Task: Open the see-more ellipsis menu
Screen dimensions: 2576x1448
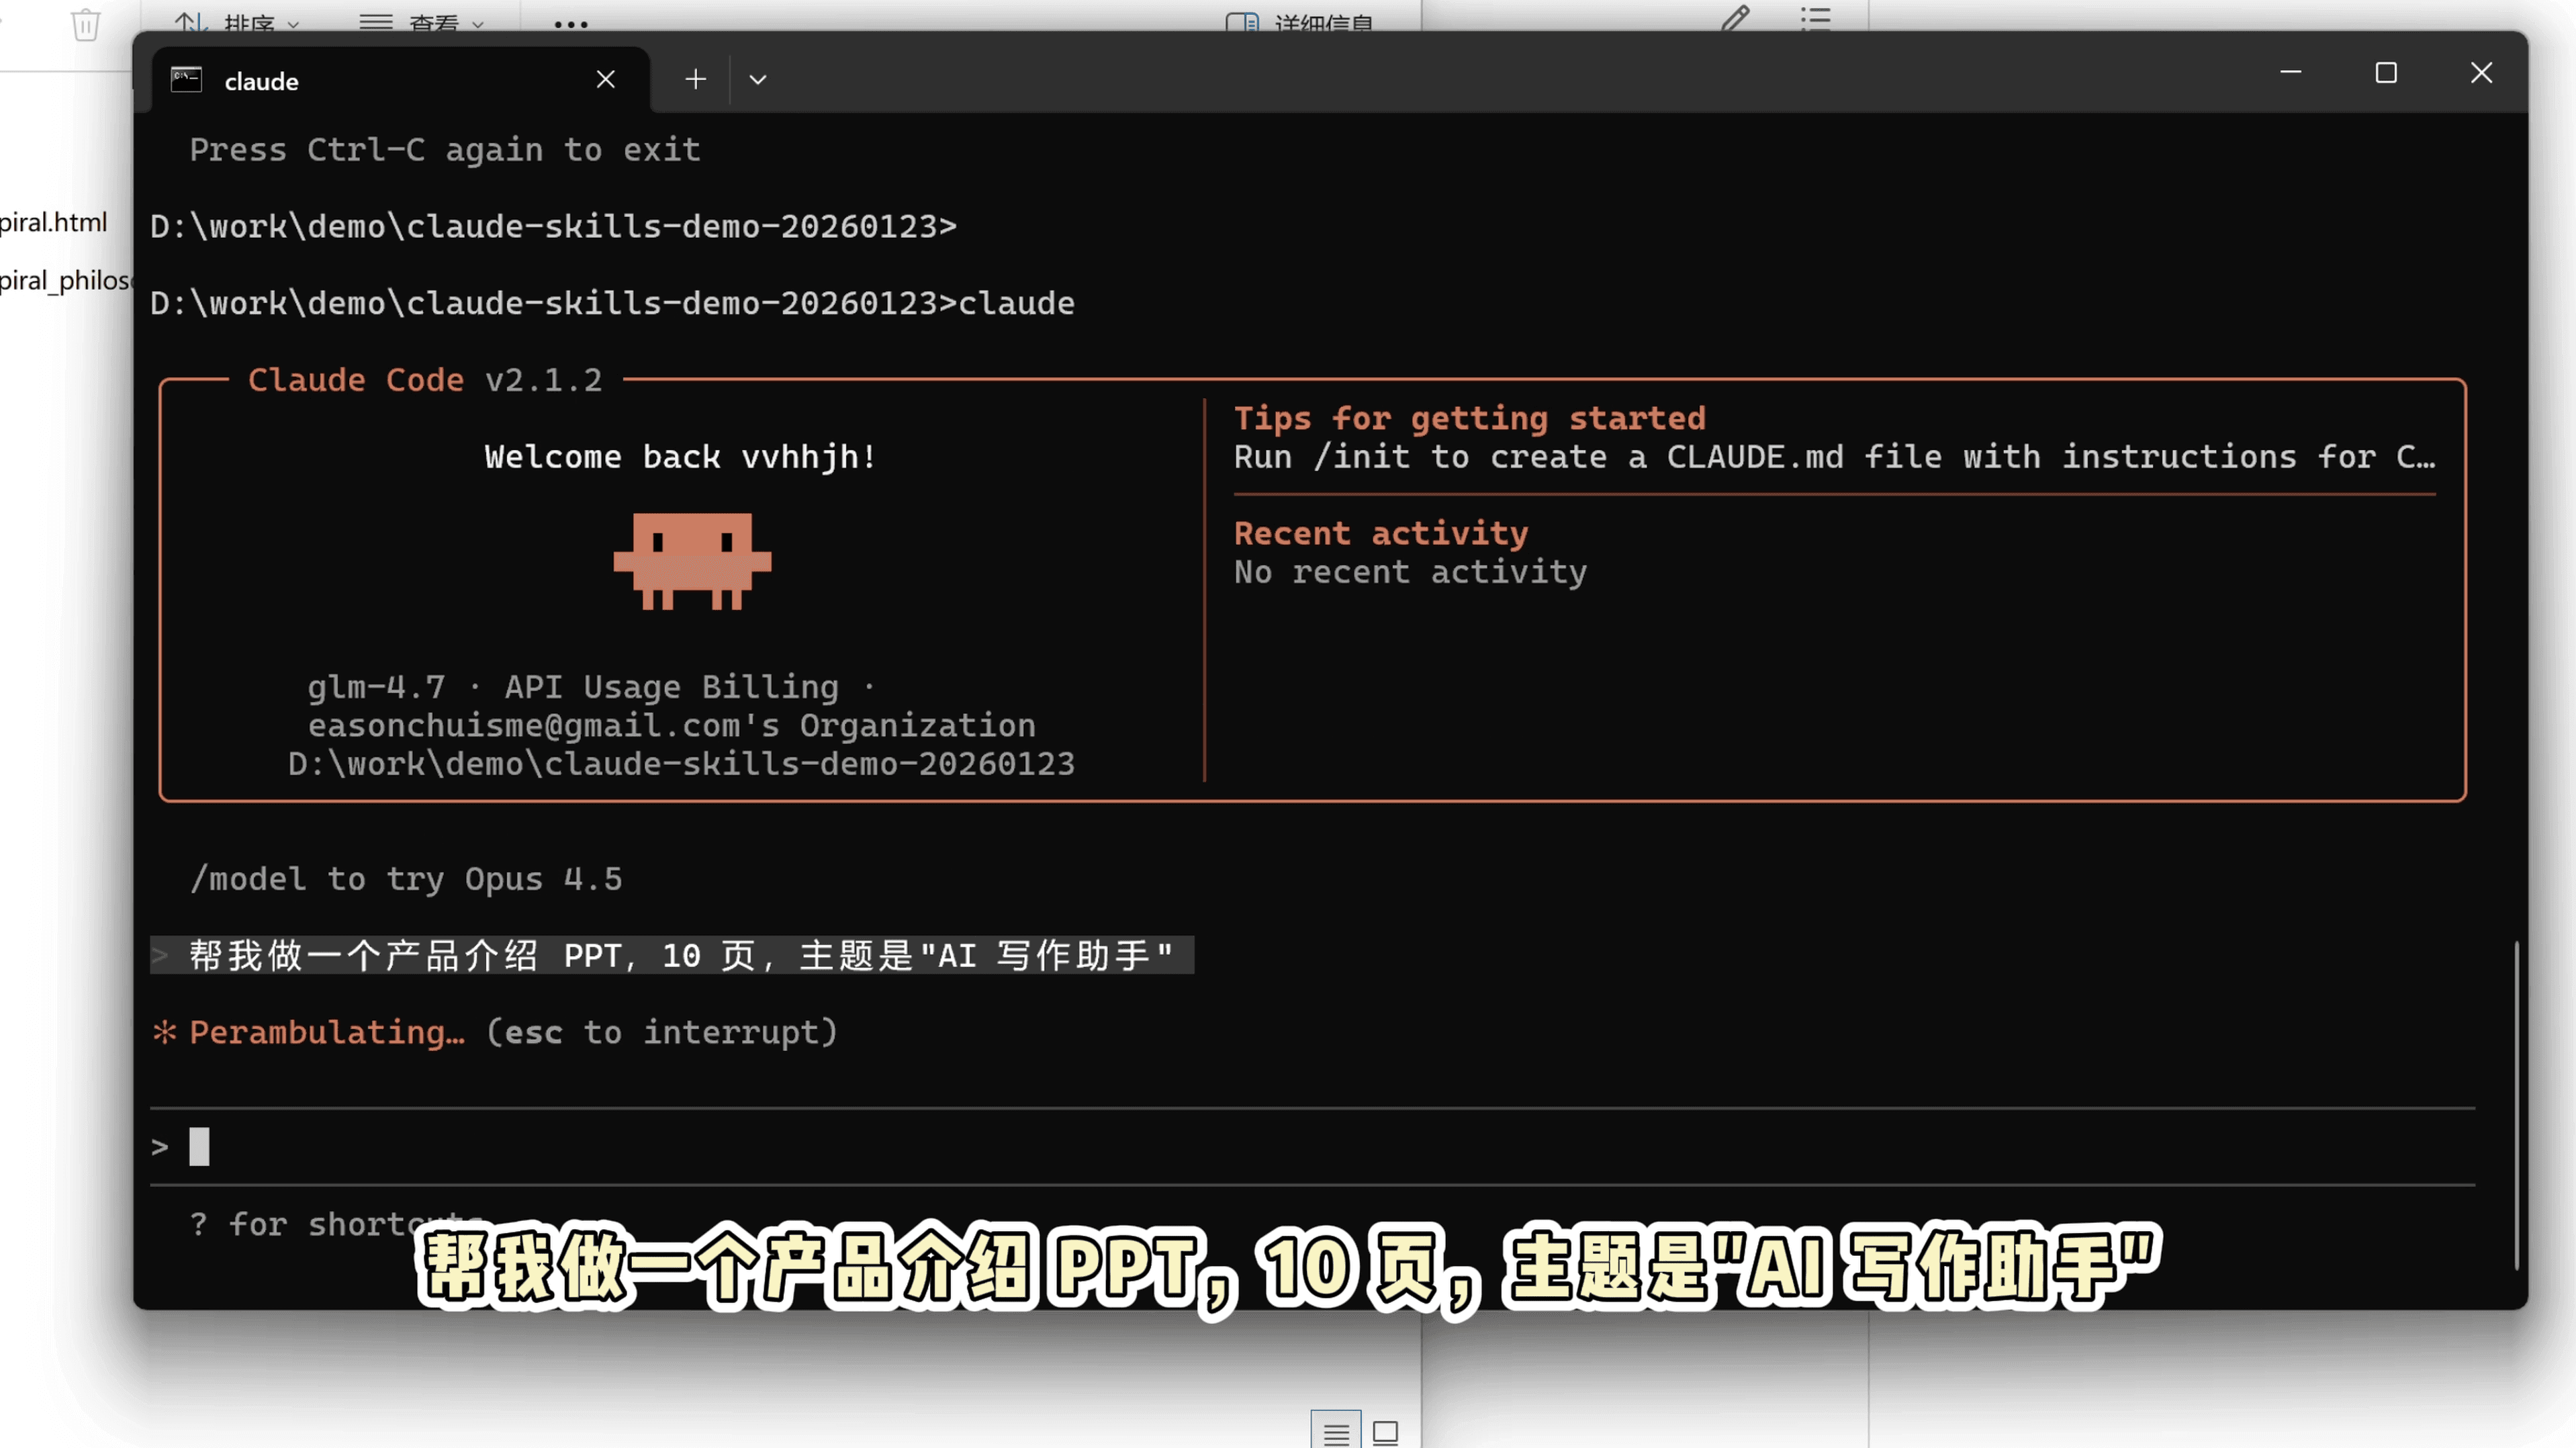Action: [569, 26]
